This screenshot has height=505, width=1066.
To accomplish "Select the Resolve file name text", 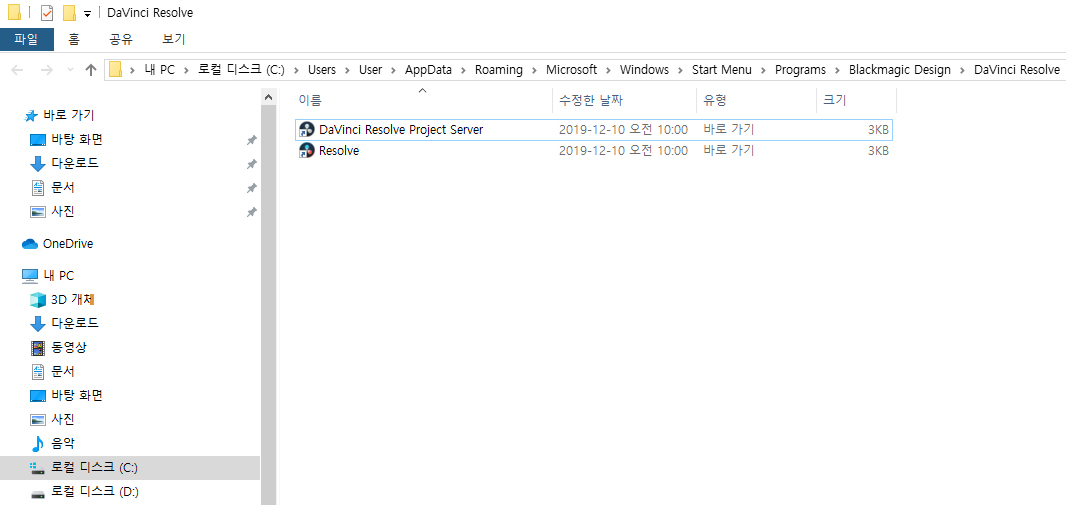I will tap(339, 151).
